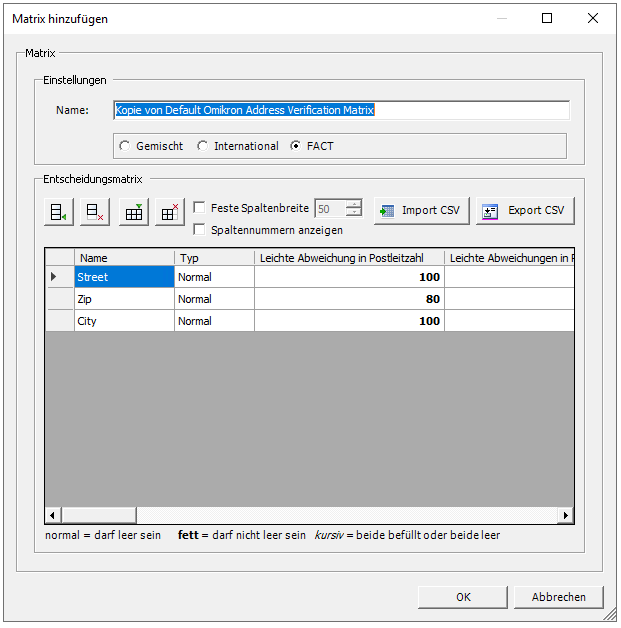Click the right scroll arrow of table
621x628 pixels.
coord(566,515)
